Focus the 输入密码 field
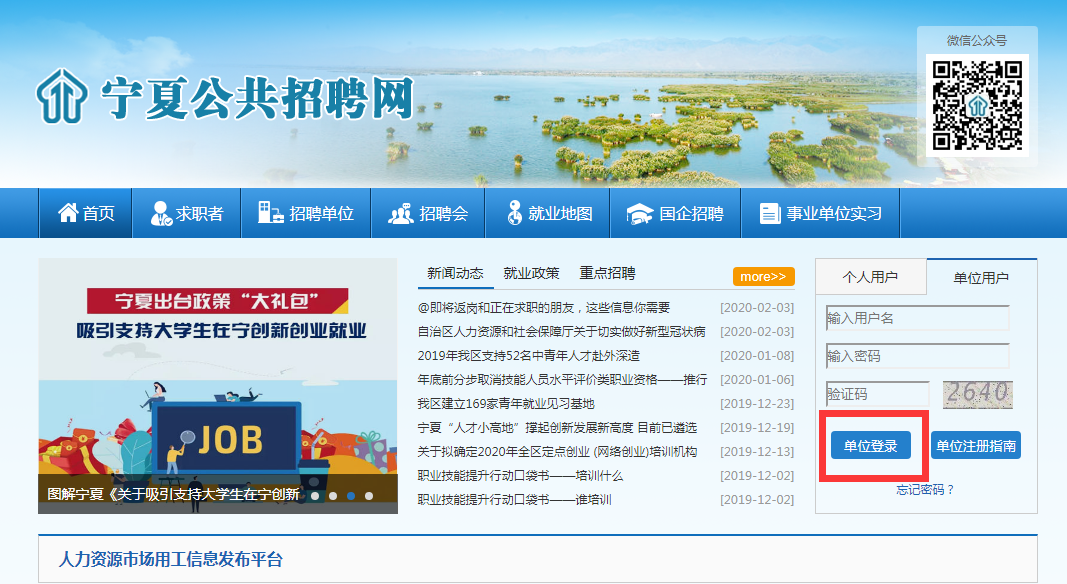The width and height of the screenshot is (1067, 584). (917, 356)
